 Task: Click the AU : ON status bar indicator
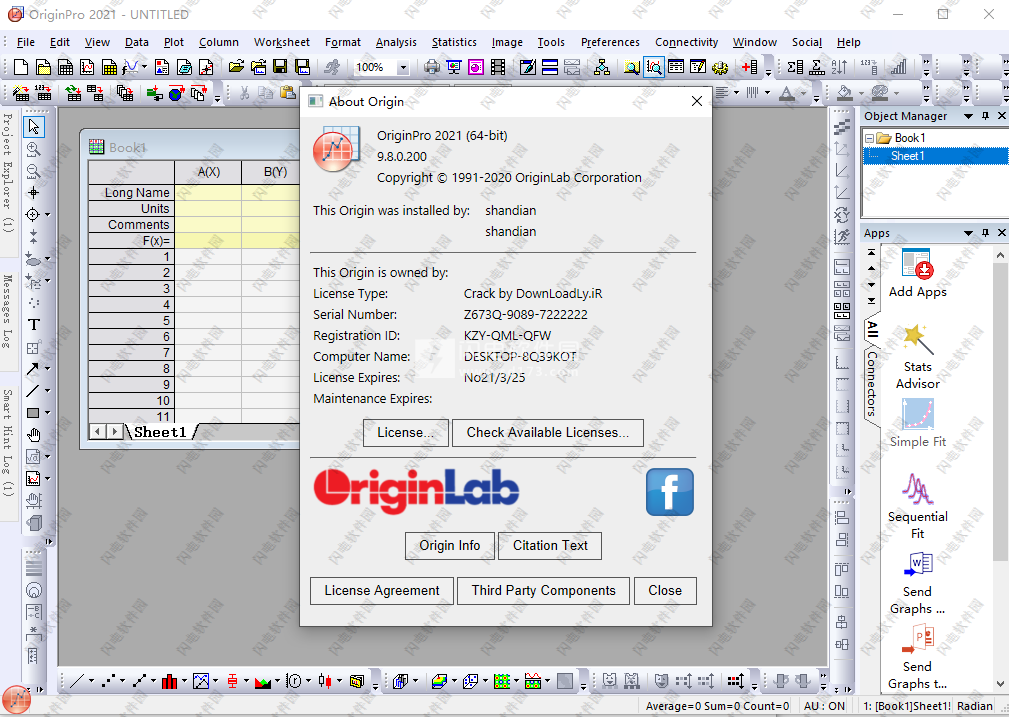click(x=824, y=706)
